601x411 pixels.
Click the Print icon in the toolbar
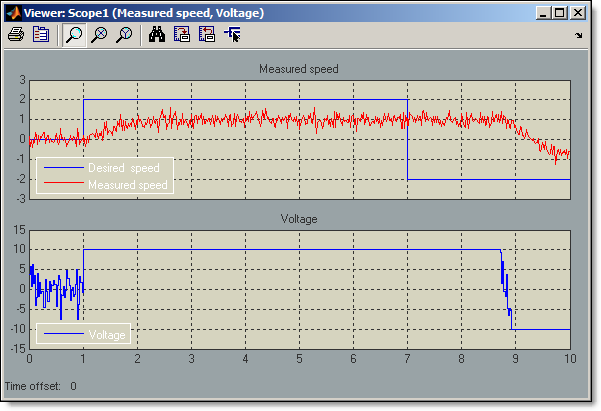point(16,34)
